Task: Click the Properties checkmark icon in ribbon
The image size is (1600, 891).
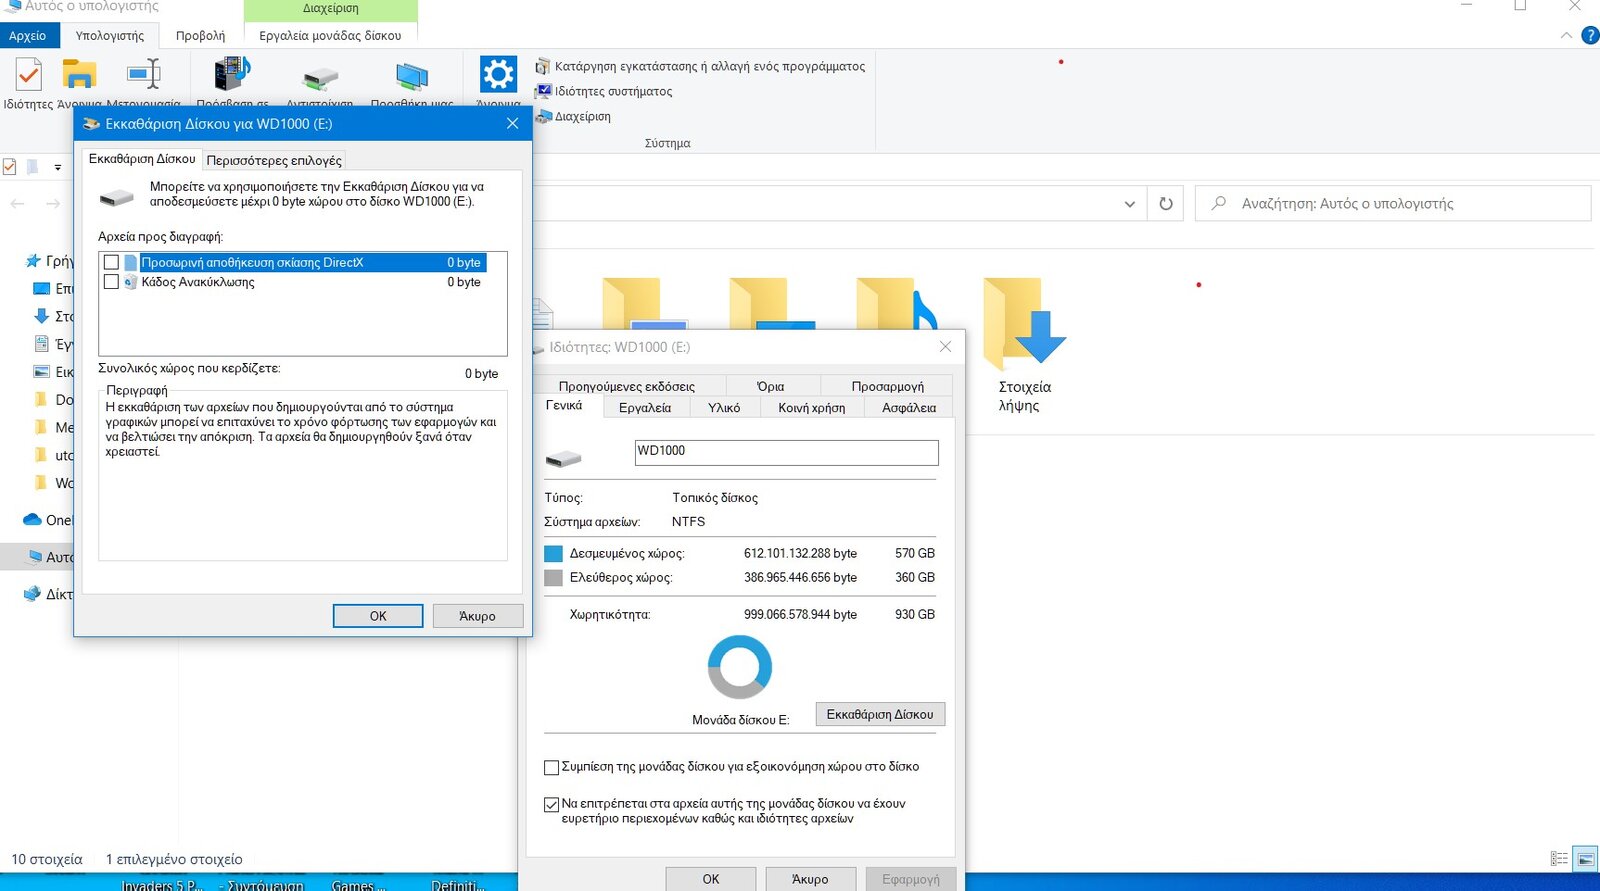Action: (x=28, y=75)
